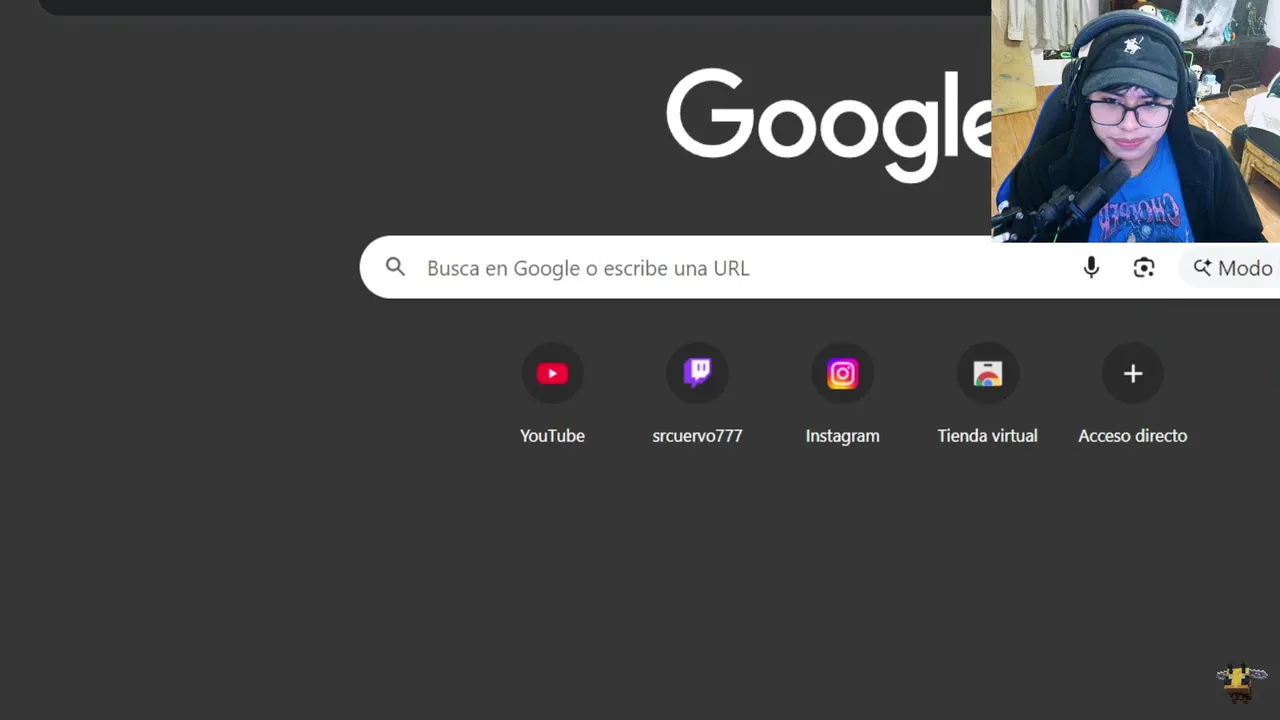Start voice search with the microphone icon

pos(1091,267)
